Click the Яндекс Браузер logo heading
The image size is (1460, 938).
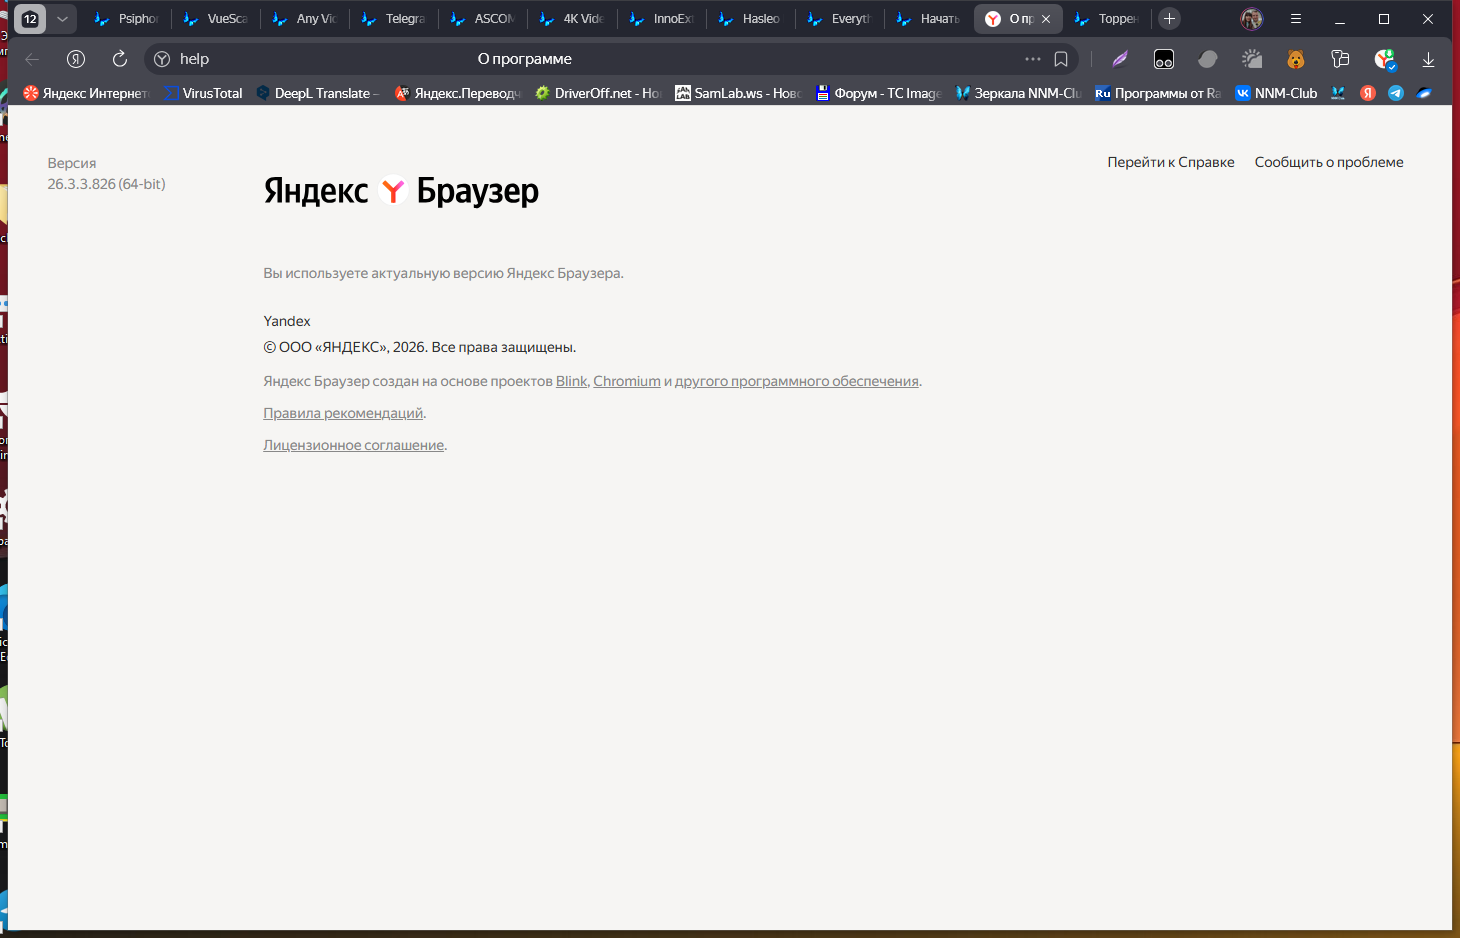point(401,190)
